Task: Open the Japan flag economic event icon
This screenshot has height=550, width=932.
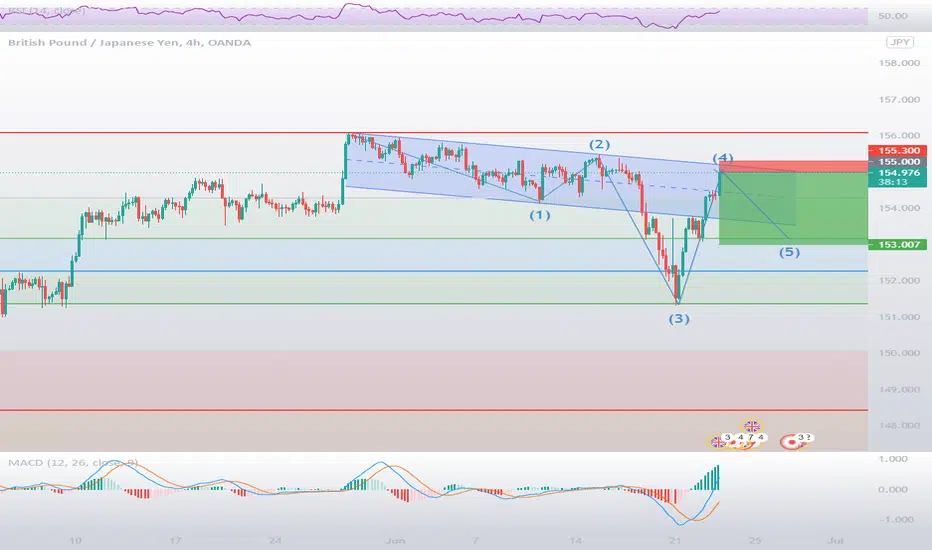Action: click(x=791, y=442)
